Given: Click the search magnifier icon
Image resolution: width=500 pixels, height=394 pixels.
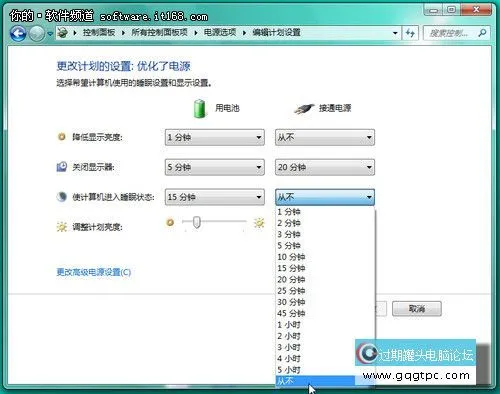Looking at the screenshot, I should (x=482, y=33).
